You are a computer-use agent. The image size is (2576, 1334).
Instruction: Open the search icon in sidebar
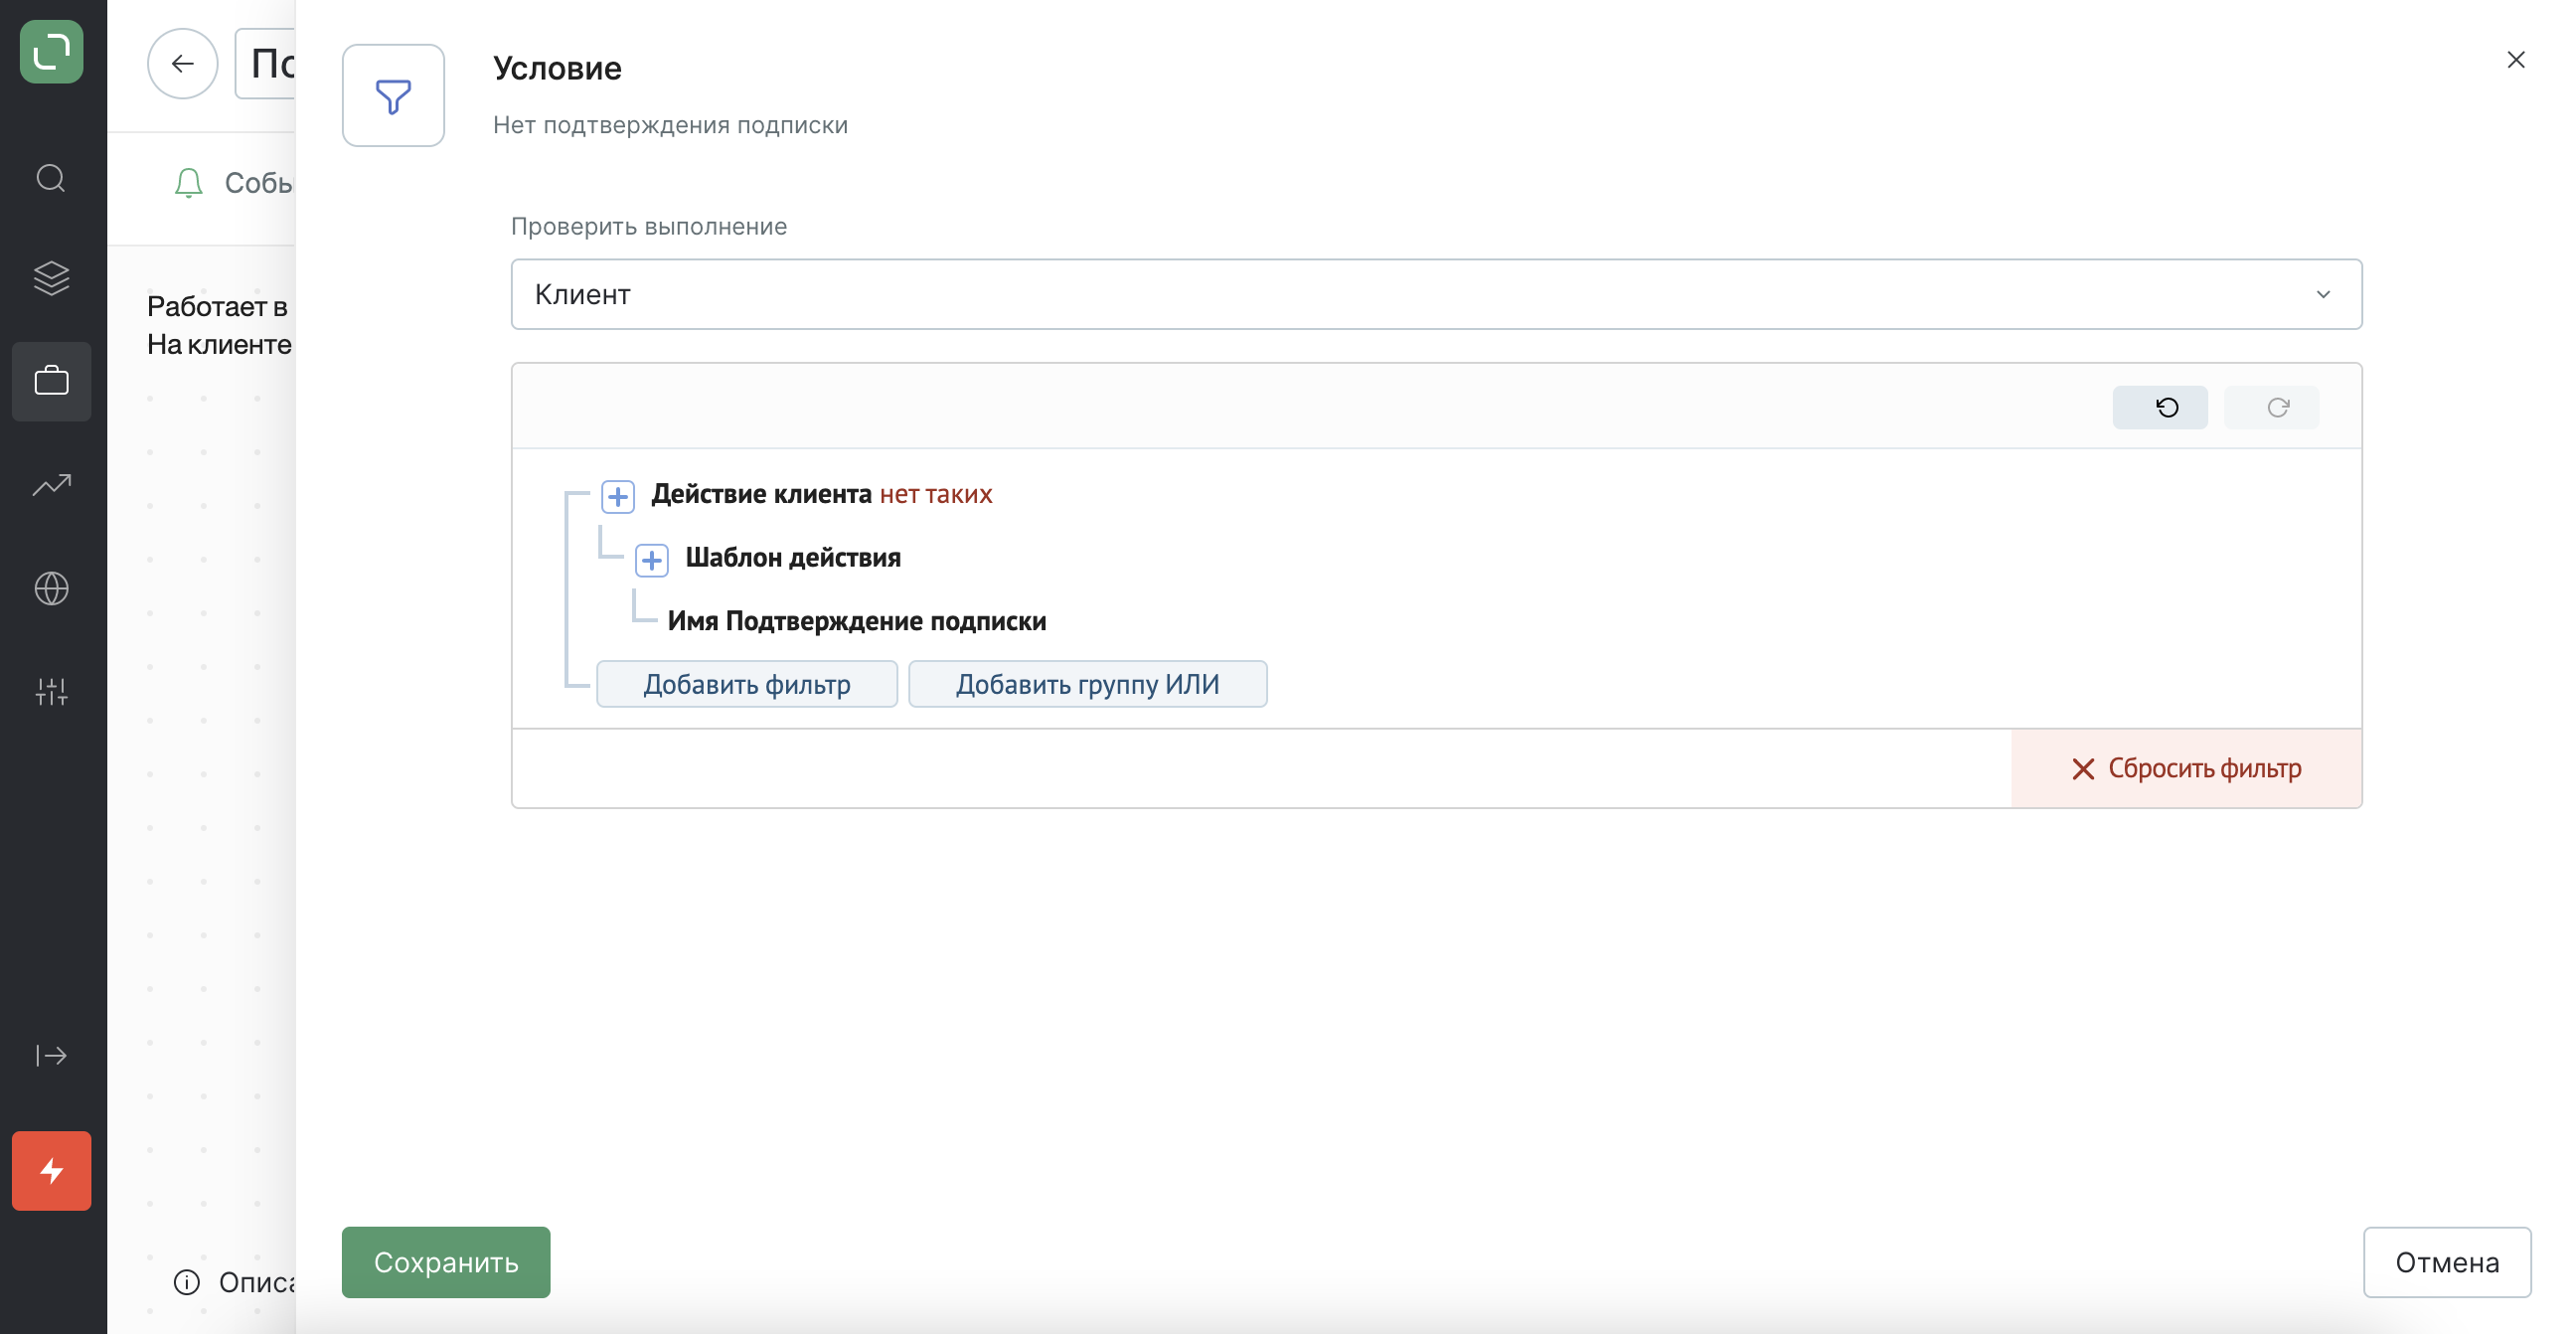(x=51, y=179)
